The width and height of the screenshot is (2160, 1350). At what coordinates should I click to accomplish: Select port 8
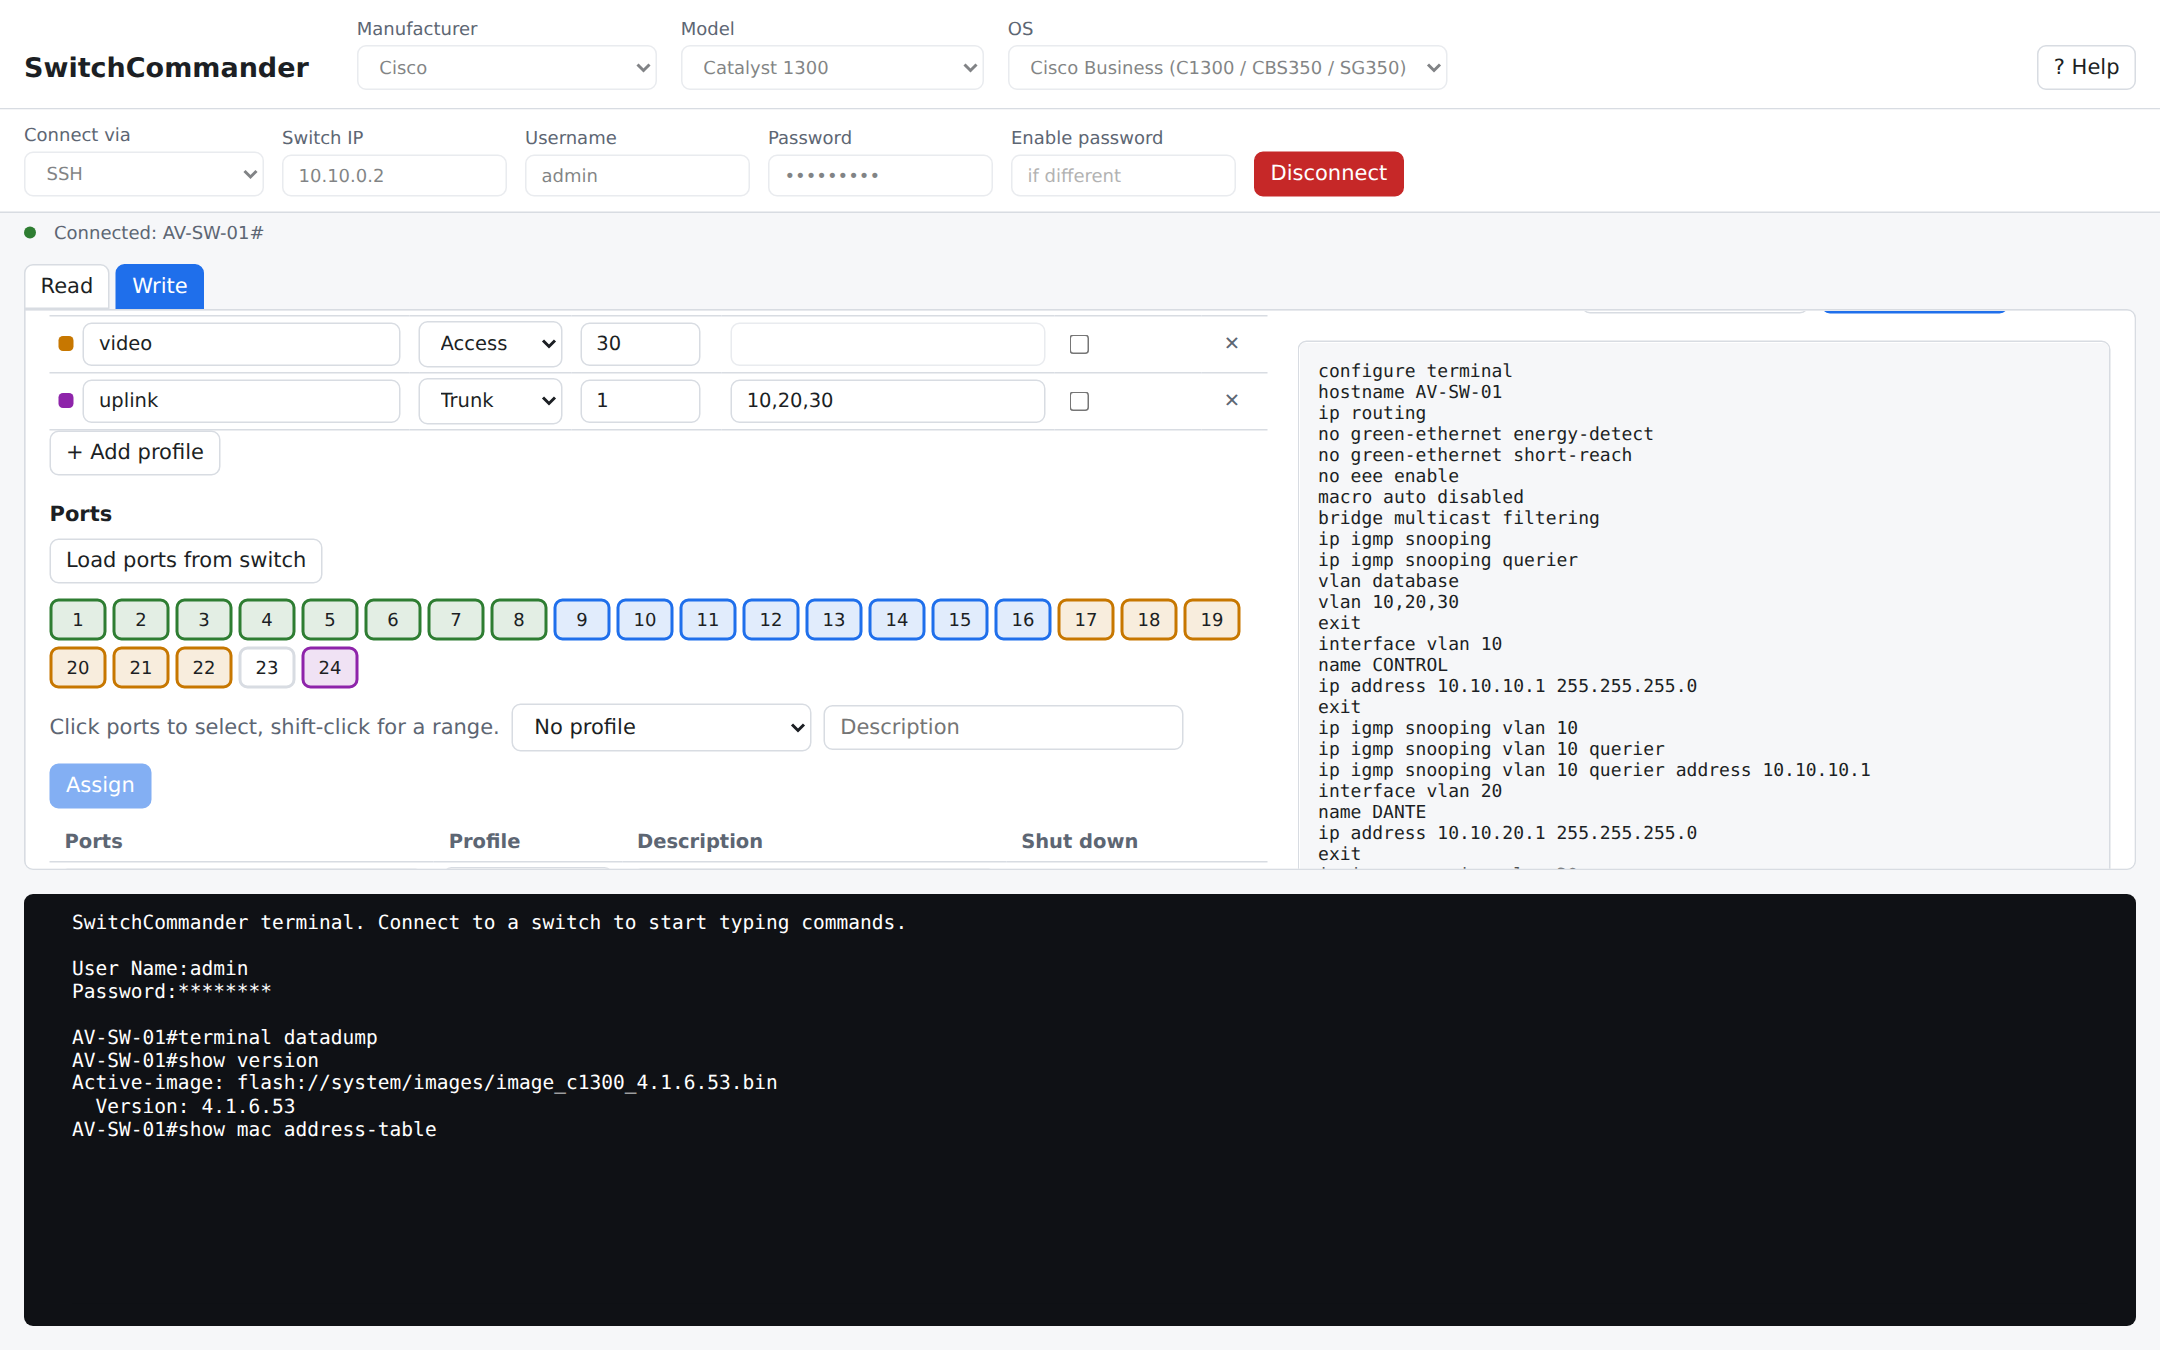[519, 620]
